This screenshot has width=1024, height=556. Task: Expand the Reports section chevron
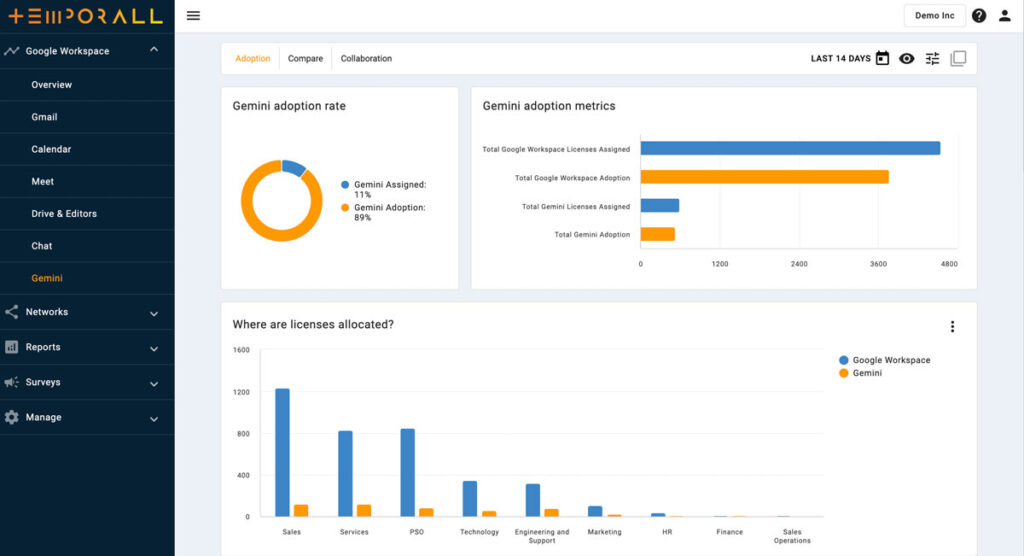[153, 349]
